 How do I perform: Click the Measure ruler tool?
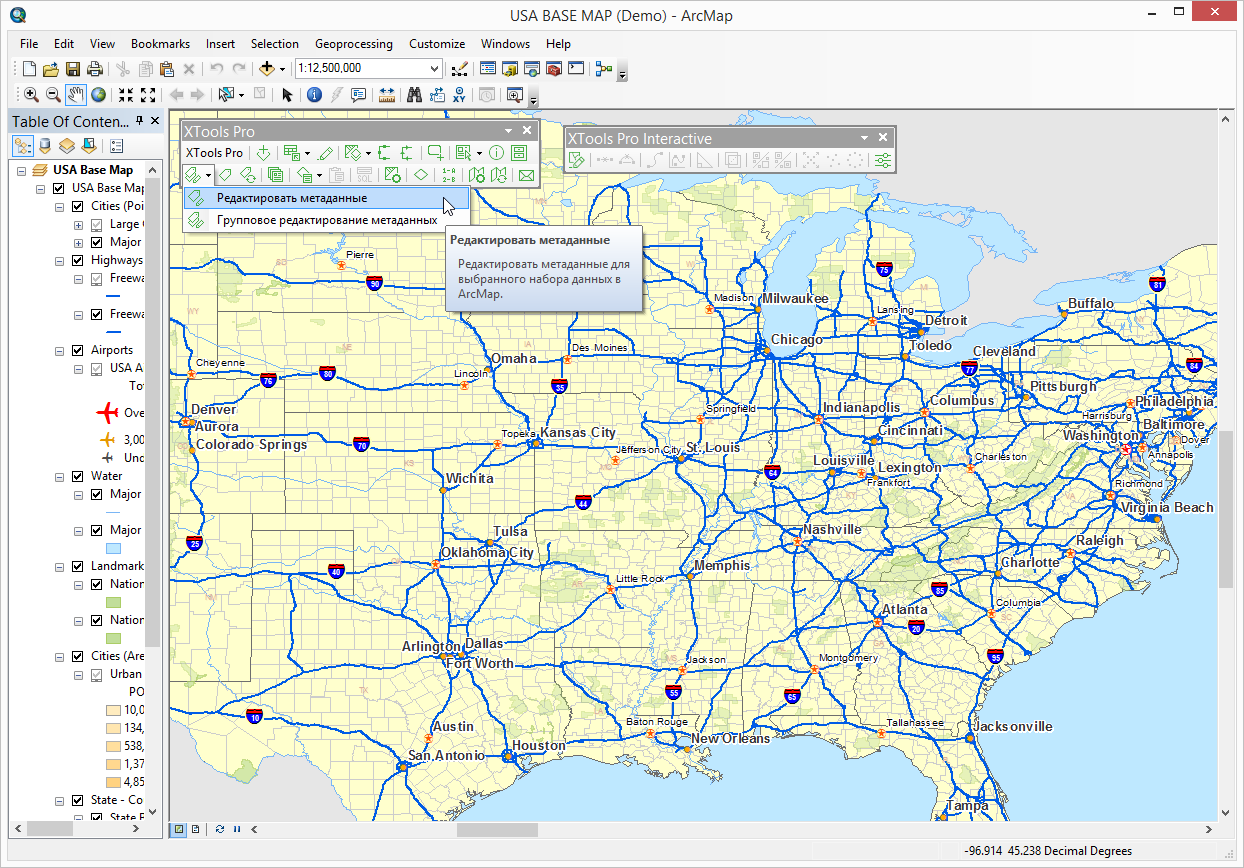coord(387,95)
